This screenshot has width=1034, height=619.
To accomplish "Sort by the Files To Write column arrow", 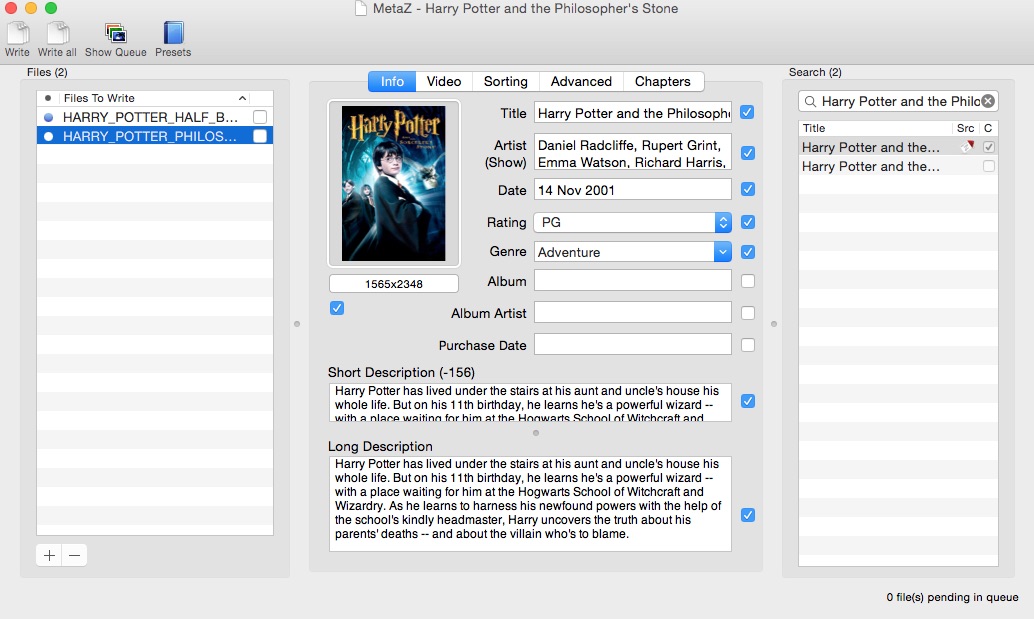I will click(x=243, y=98).
